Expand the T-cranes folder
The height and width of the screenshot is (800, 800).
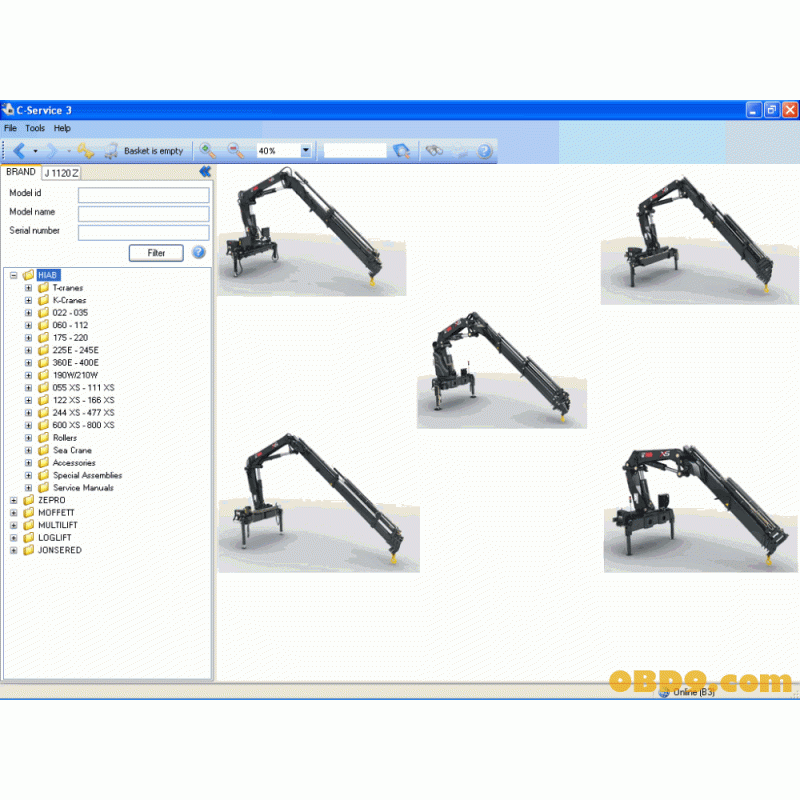tap(29, 288)
